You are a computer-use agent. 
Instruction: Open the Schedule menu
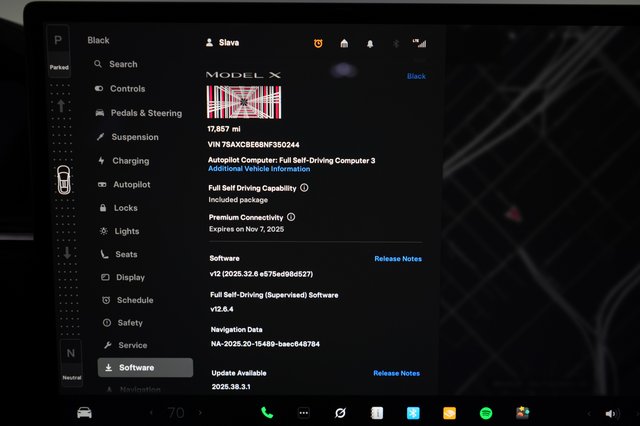tap(128, 300)
